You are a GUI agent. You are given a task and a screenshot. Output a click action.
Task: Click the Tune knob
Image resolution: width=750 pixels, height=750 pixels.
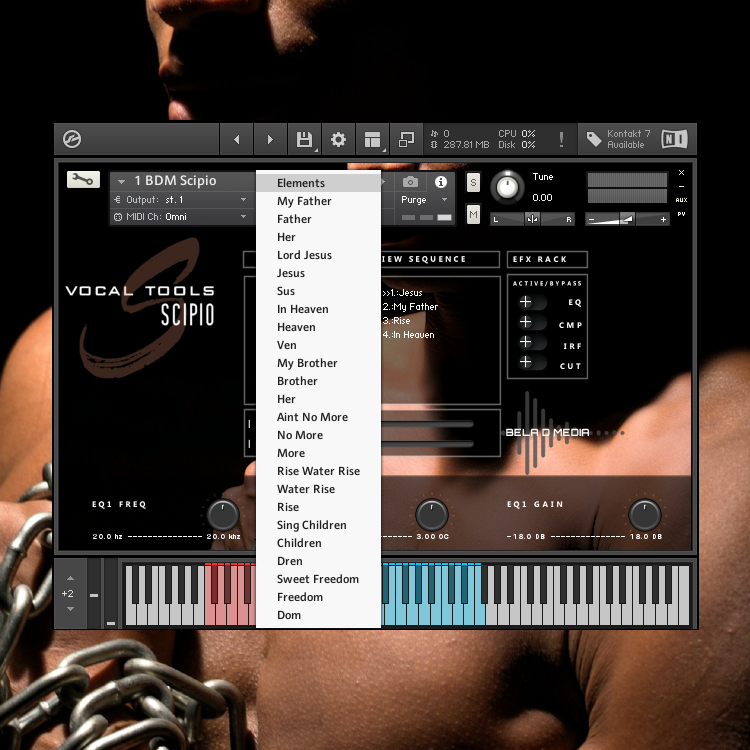point(507,187)
